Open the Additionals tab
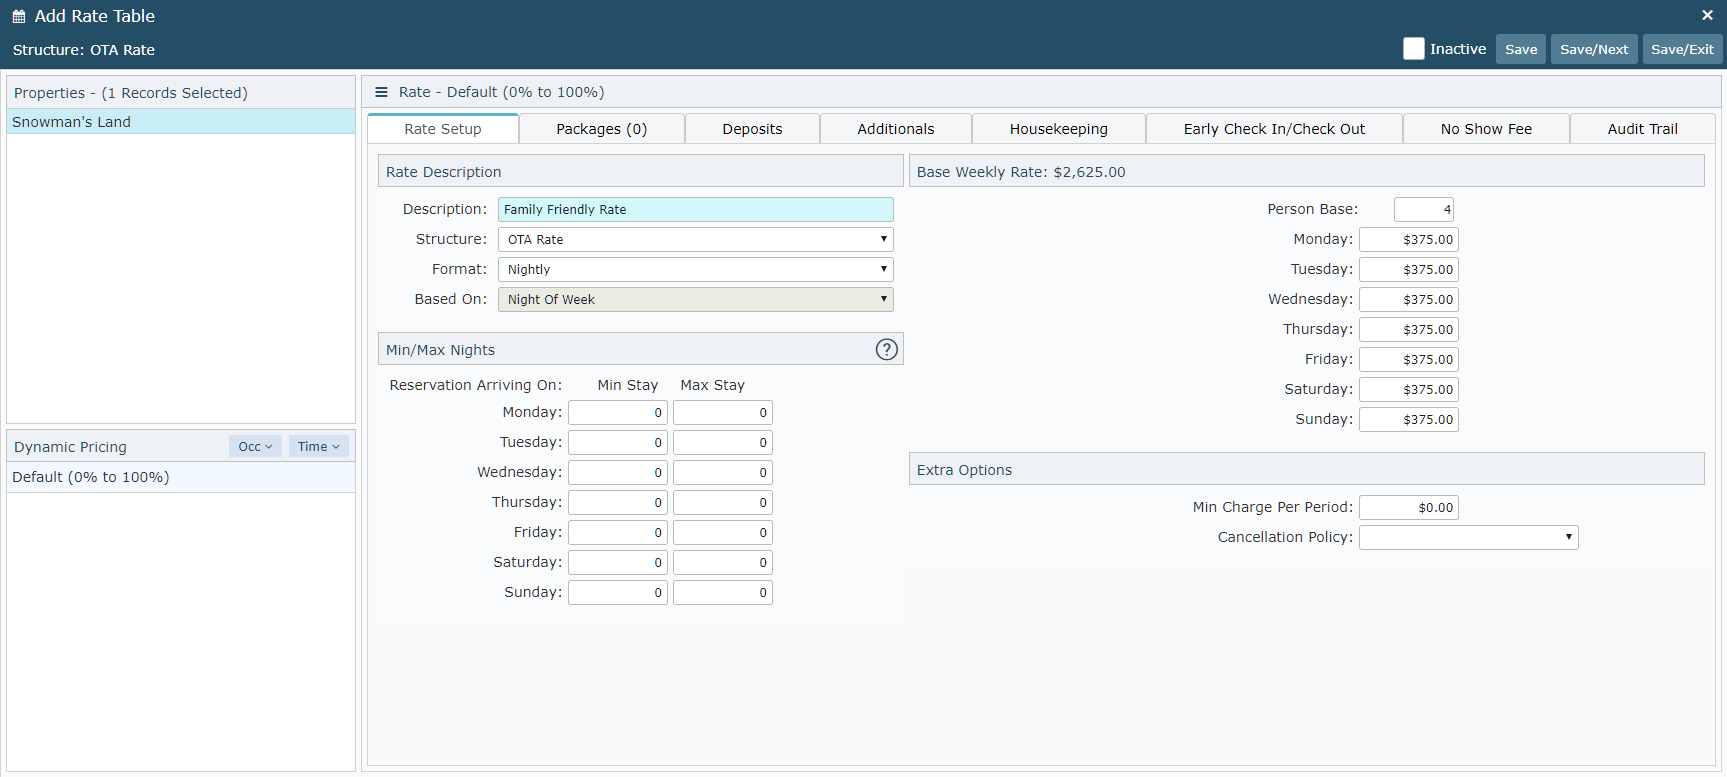1727x777 pixels. coord(895,129)
